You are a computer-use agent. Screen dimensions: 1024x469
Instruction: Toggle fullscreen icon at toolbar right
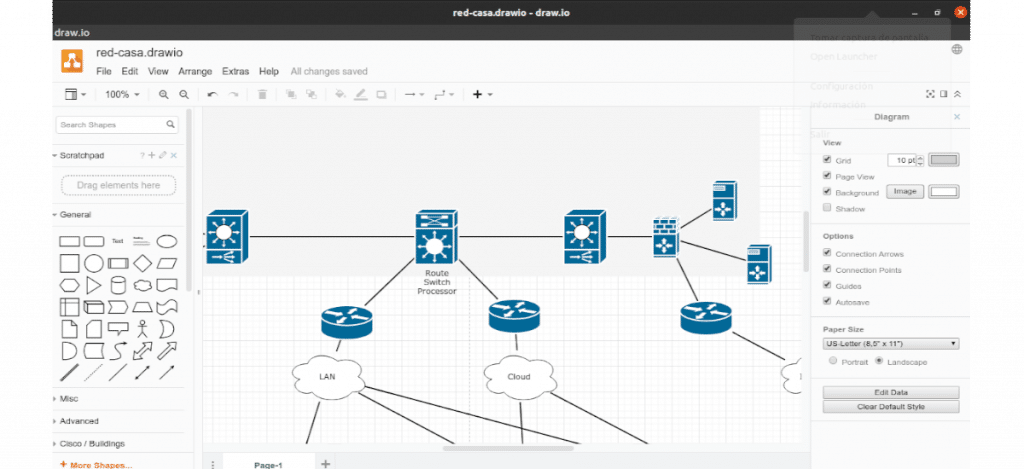pyautogui.click(x=931, y=94)
